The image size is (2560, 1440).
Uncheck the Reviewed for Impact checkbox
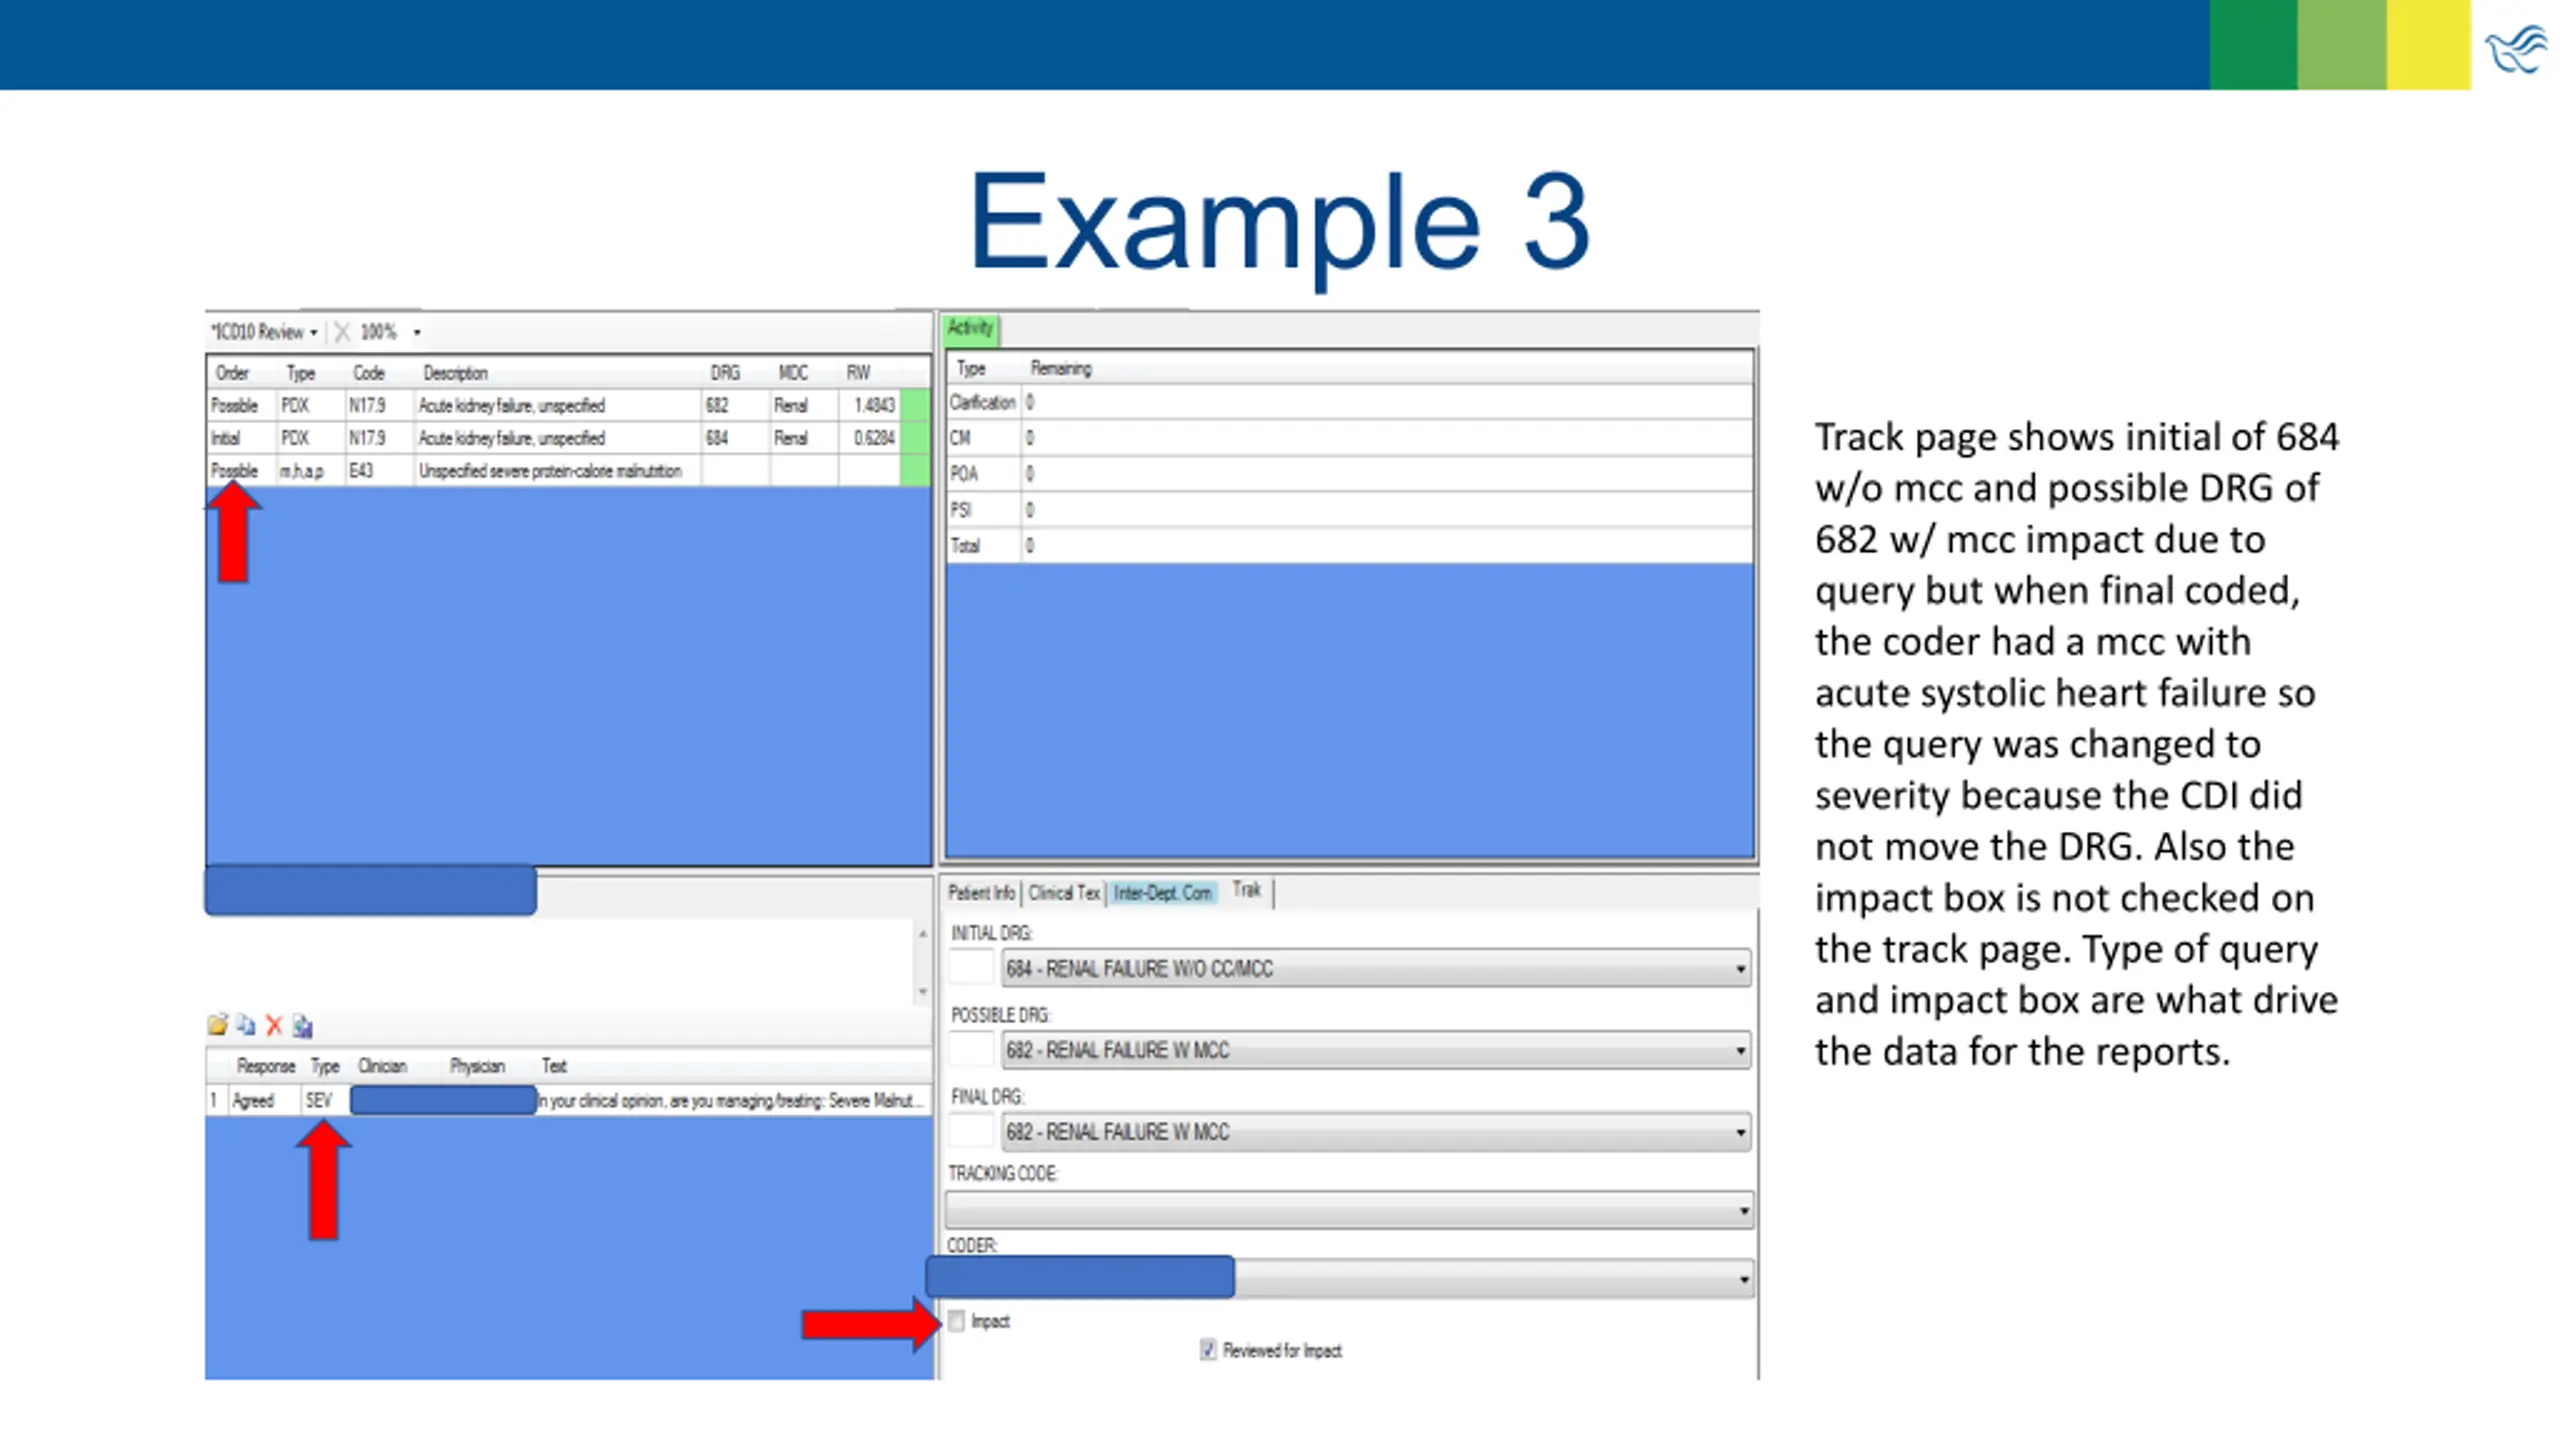click(1208, 1350)
